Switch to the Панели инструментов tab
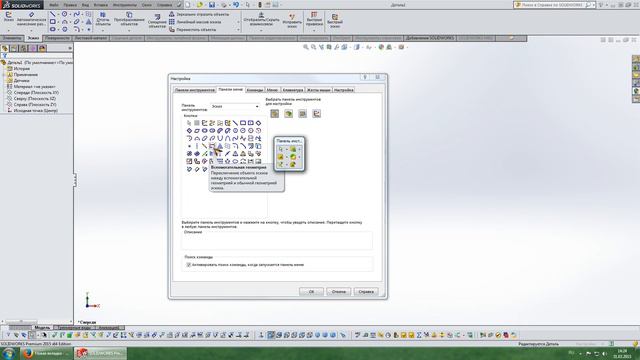 [195, 90]
